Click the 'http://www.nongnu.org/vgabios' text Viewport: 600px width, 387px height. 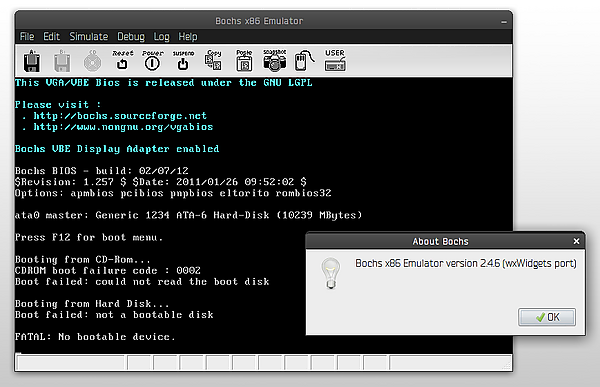[x=123, y=127]
